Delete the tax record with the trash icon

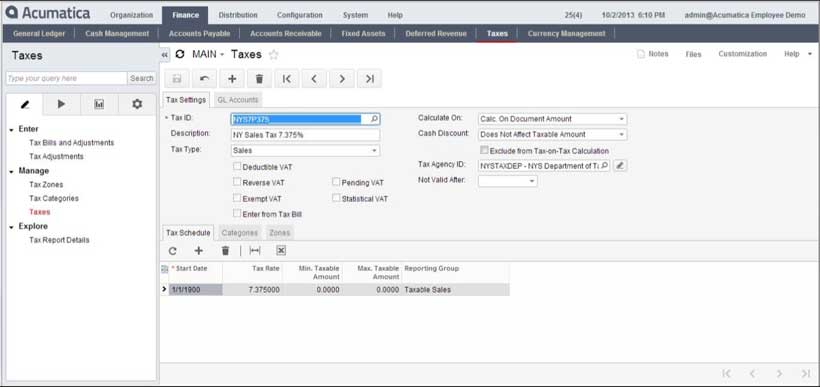(x=259, y=78)
